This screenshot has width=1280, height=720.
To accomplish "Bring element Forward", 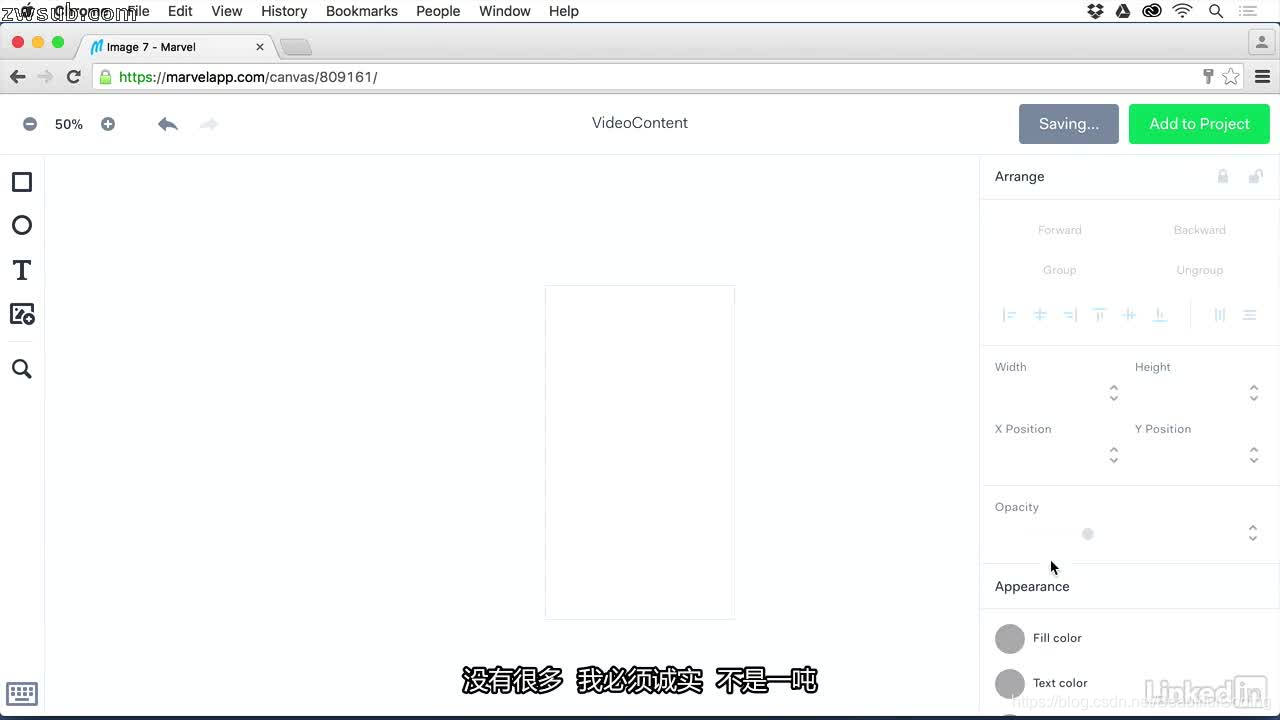I will (x=1060, y=230).
